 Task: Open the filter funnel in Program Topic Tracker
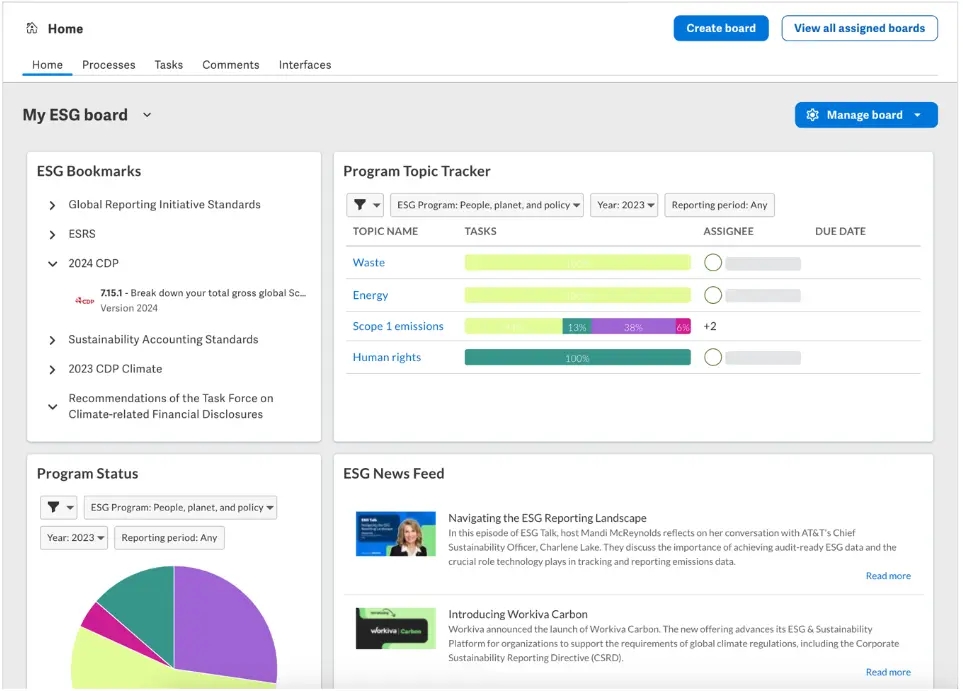(365, 205)
